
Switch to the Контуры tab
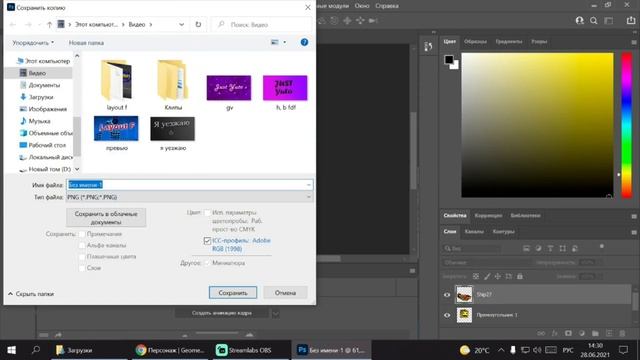coord(503,231)
